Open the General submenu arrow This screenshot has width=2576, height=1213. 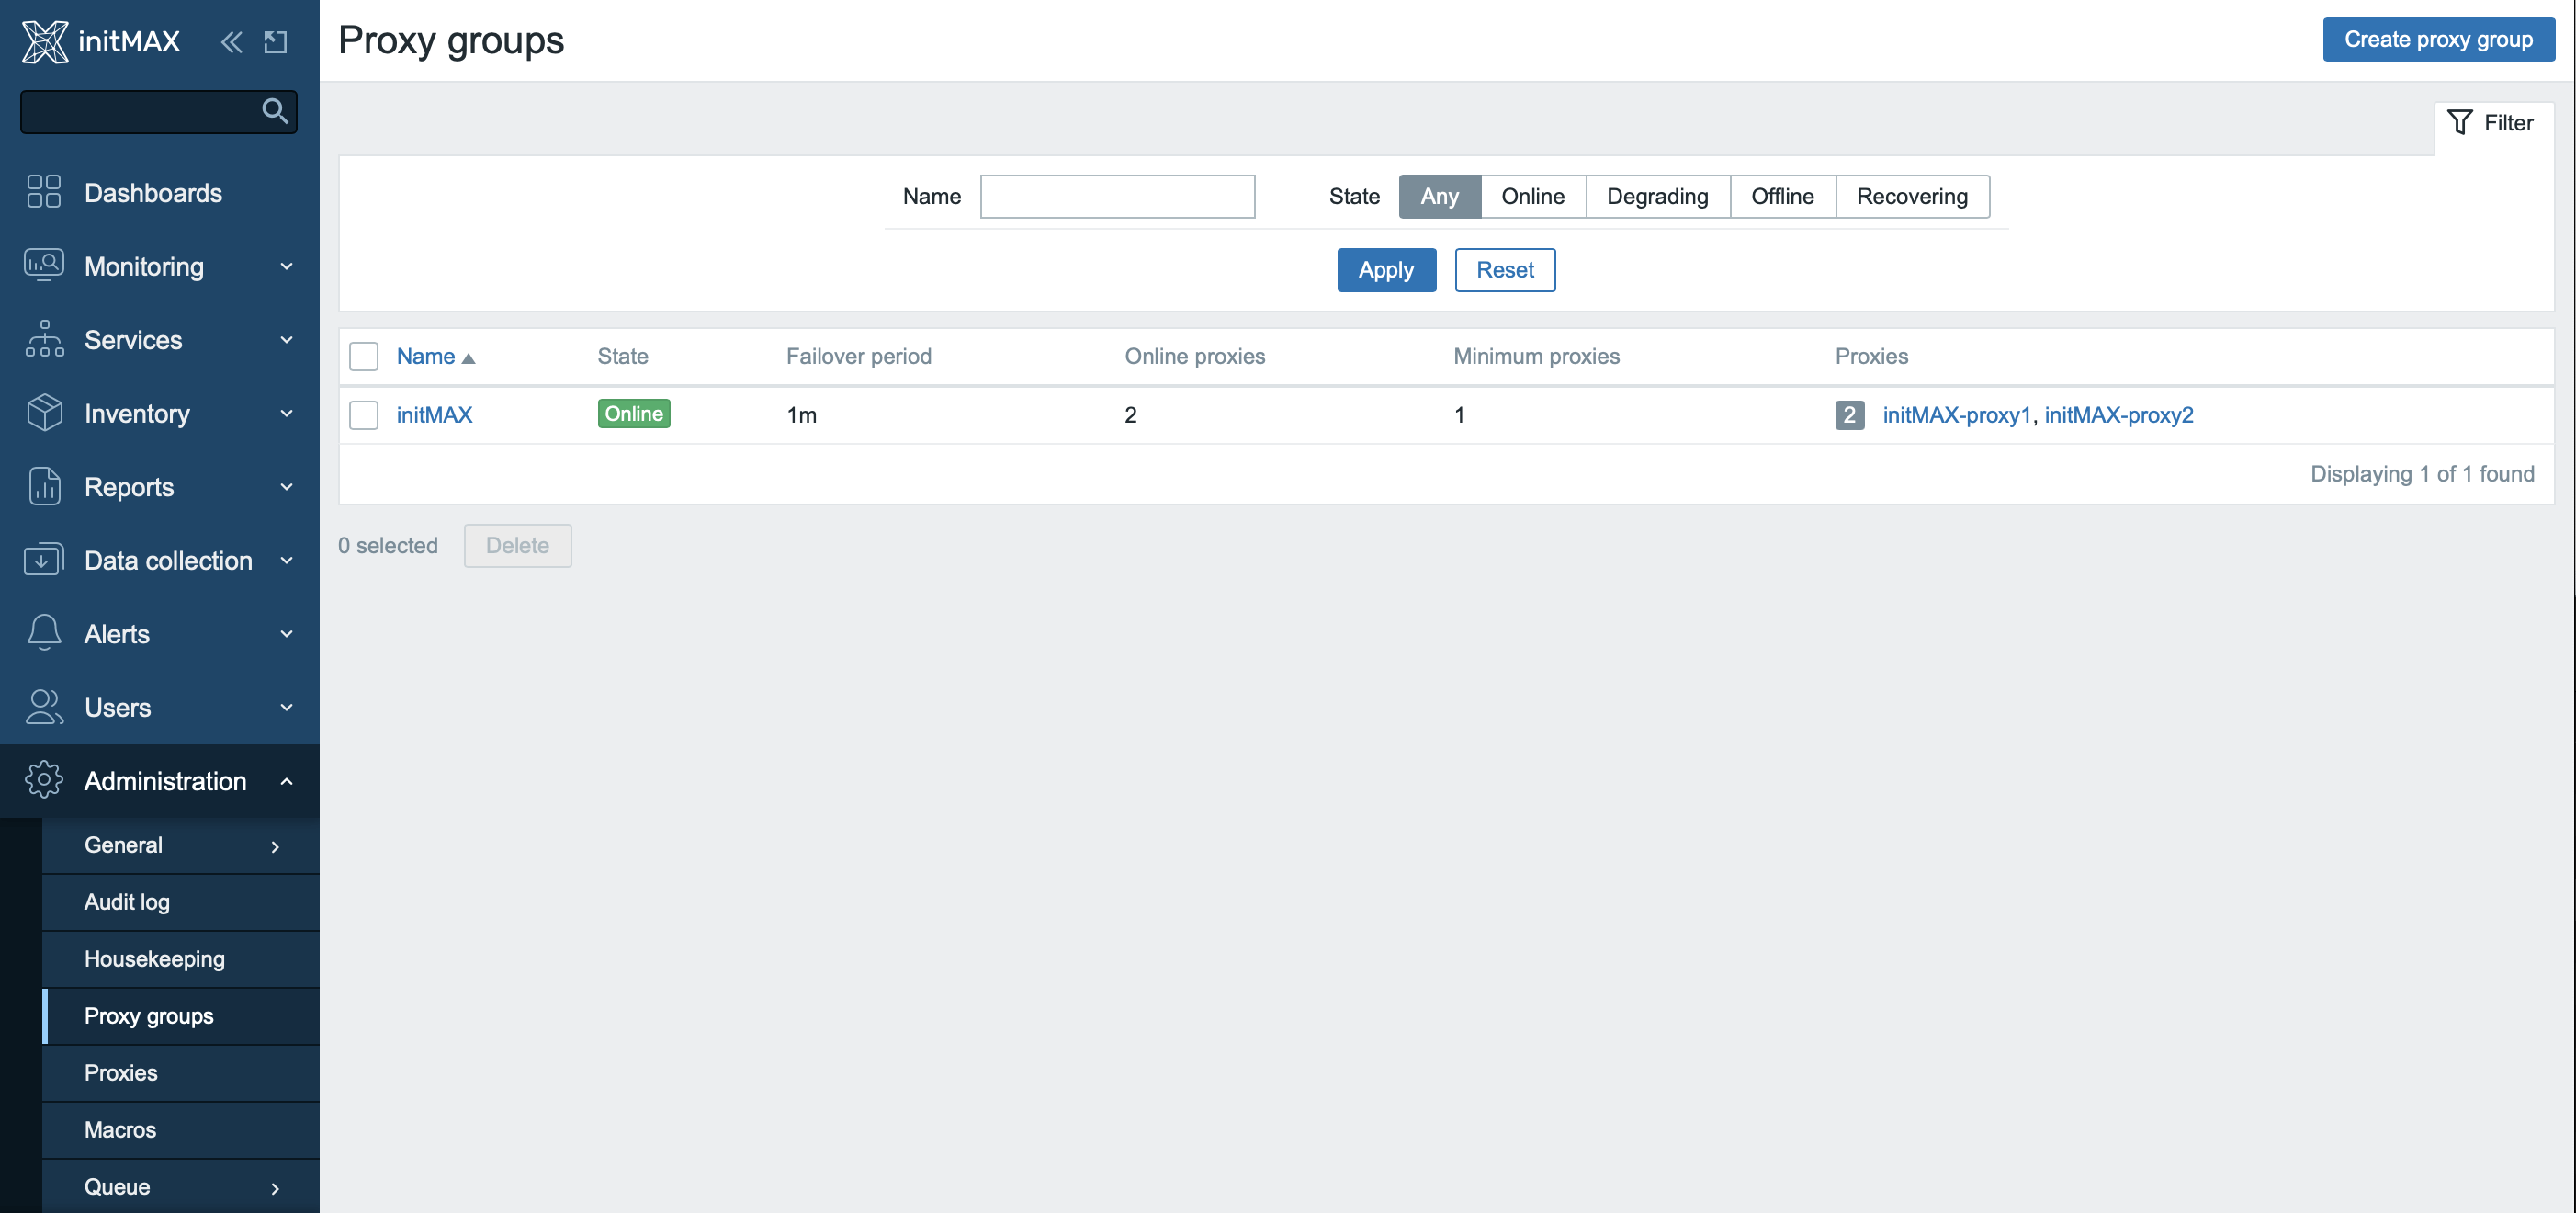[275, 846]
